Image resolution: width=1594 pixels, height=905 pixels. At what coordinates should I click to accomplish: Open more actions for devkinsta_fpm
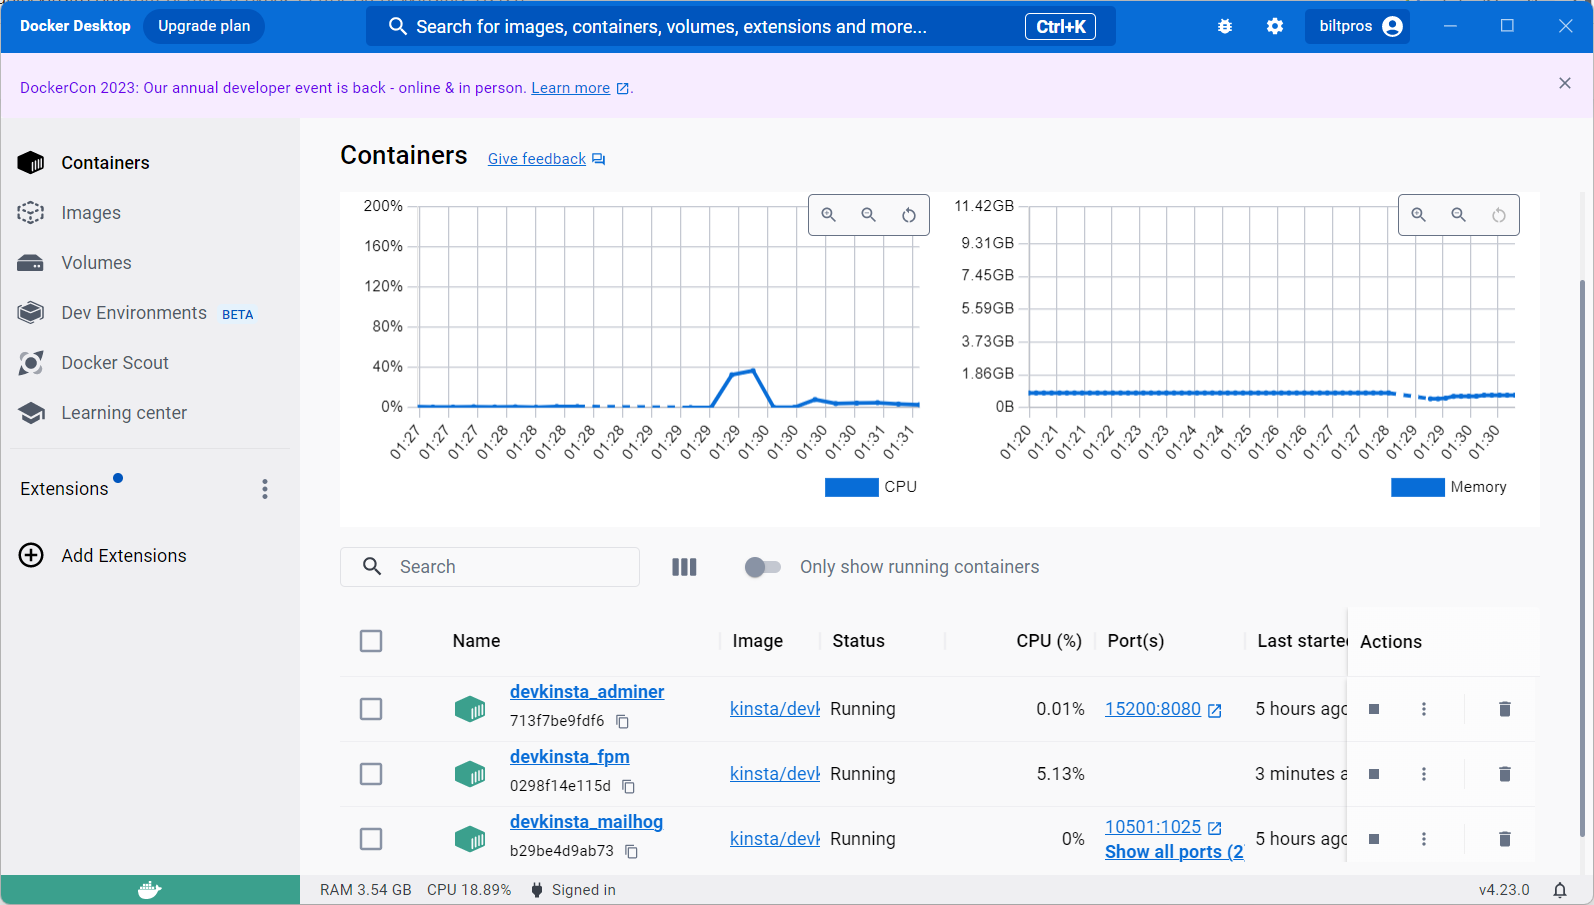[1424, 774]
